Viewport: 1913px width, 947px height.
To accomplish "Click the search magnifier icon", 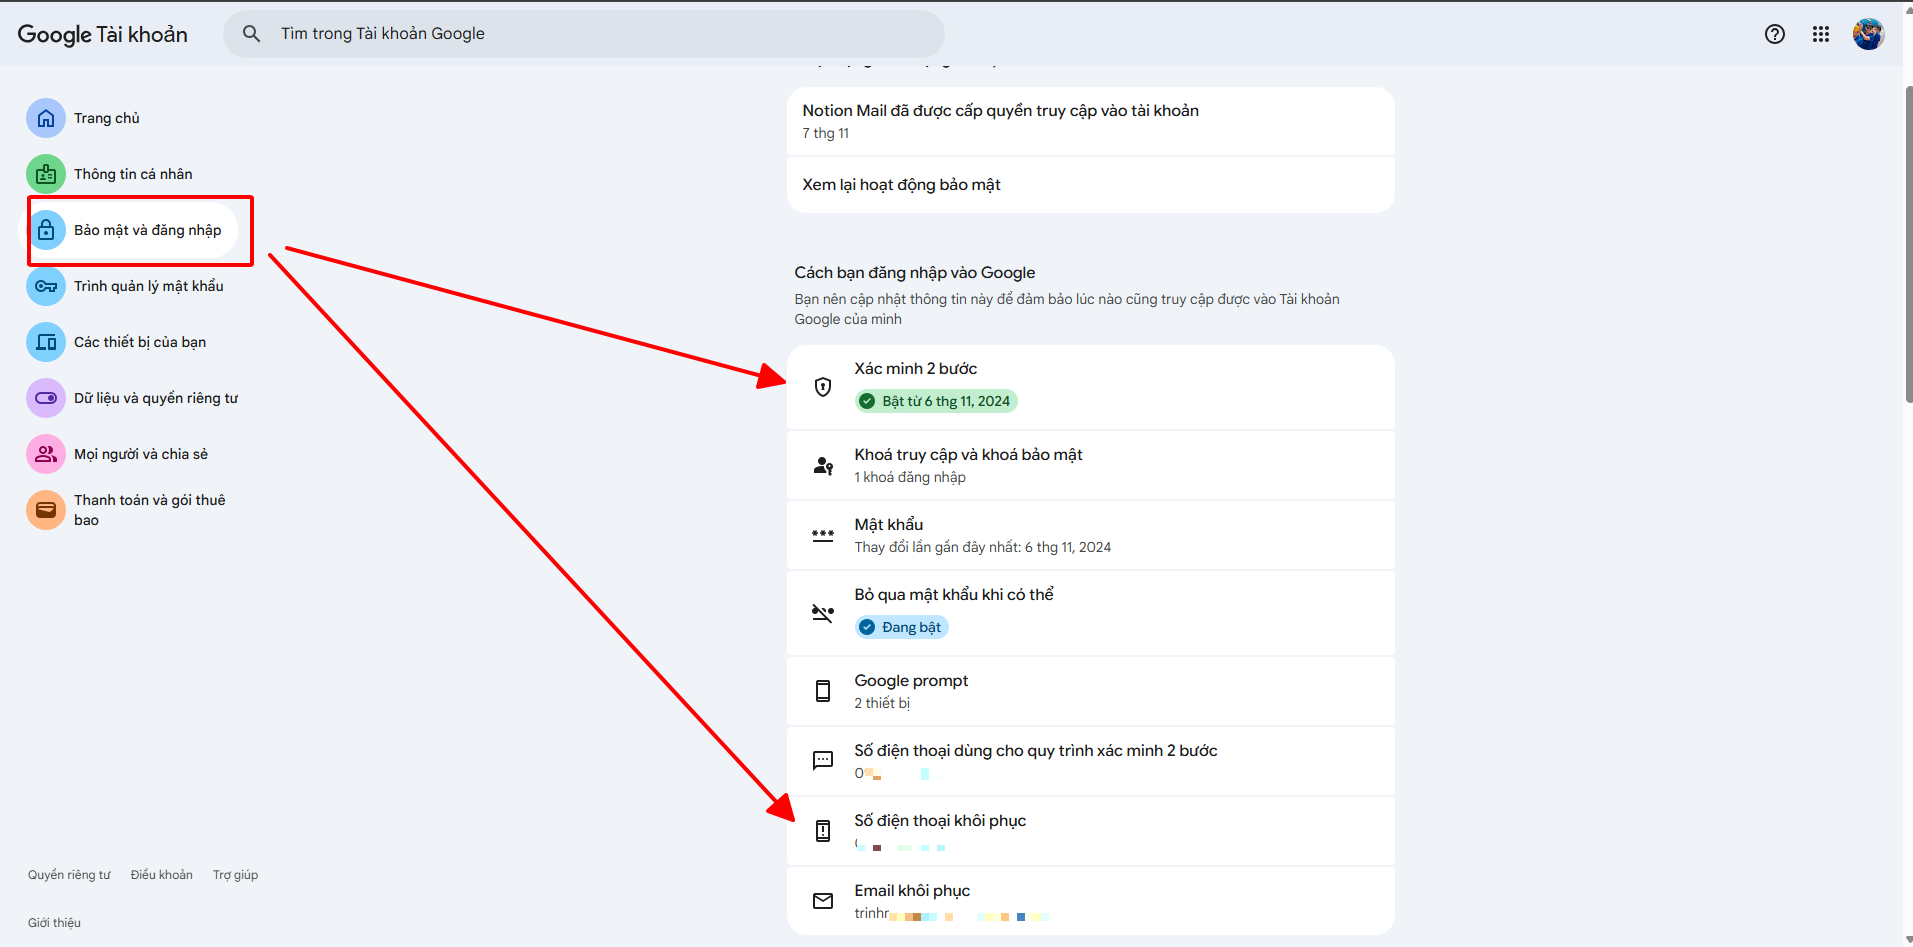I will pyautogui.click(x=252, y=34).
